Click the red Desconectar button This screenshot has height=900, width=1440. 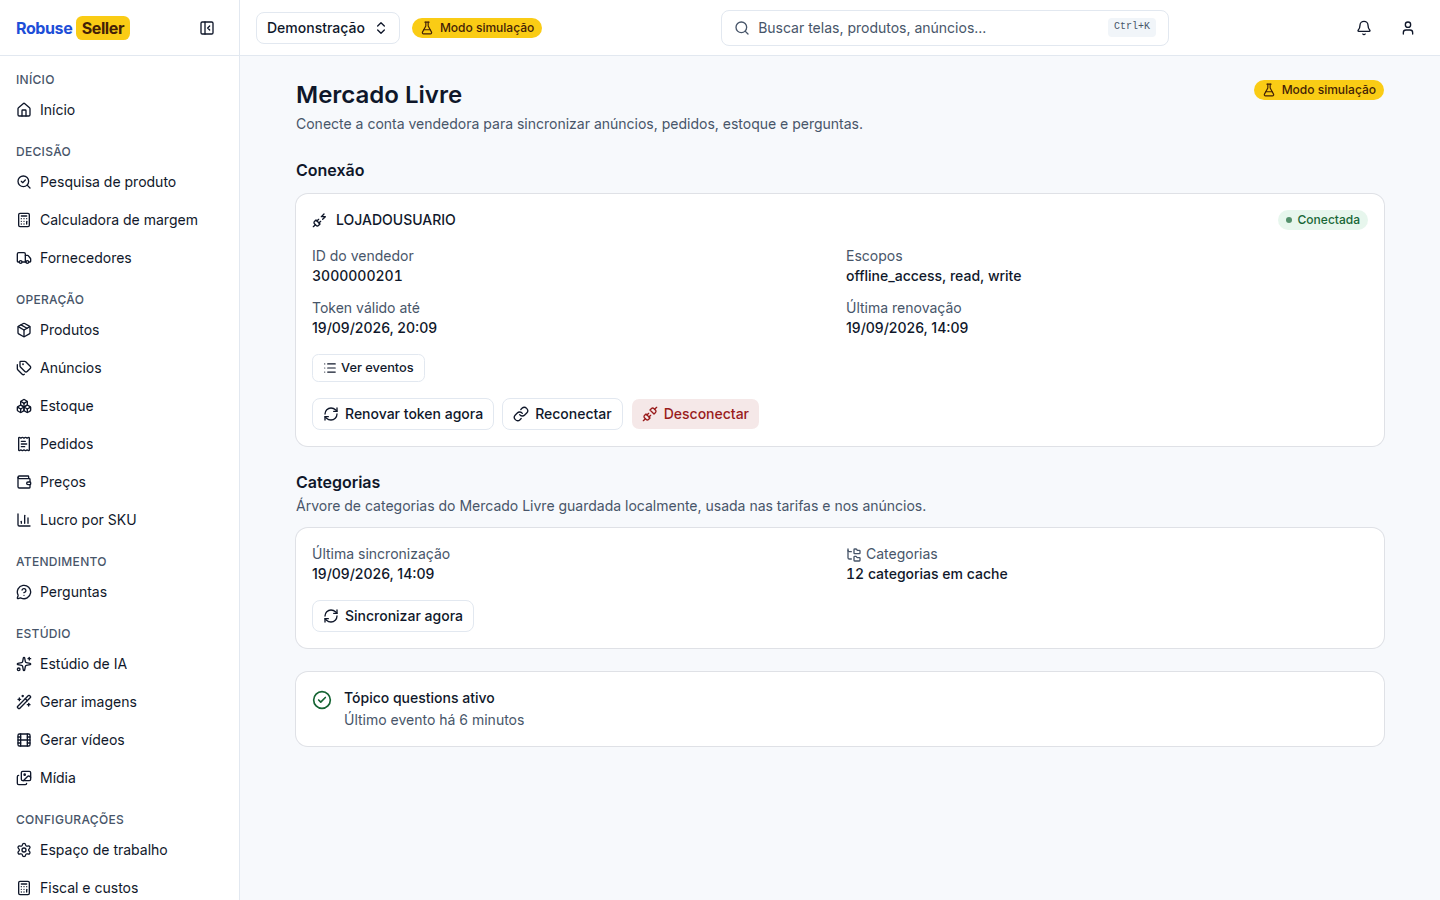(695, 414)
